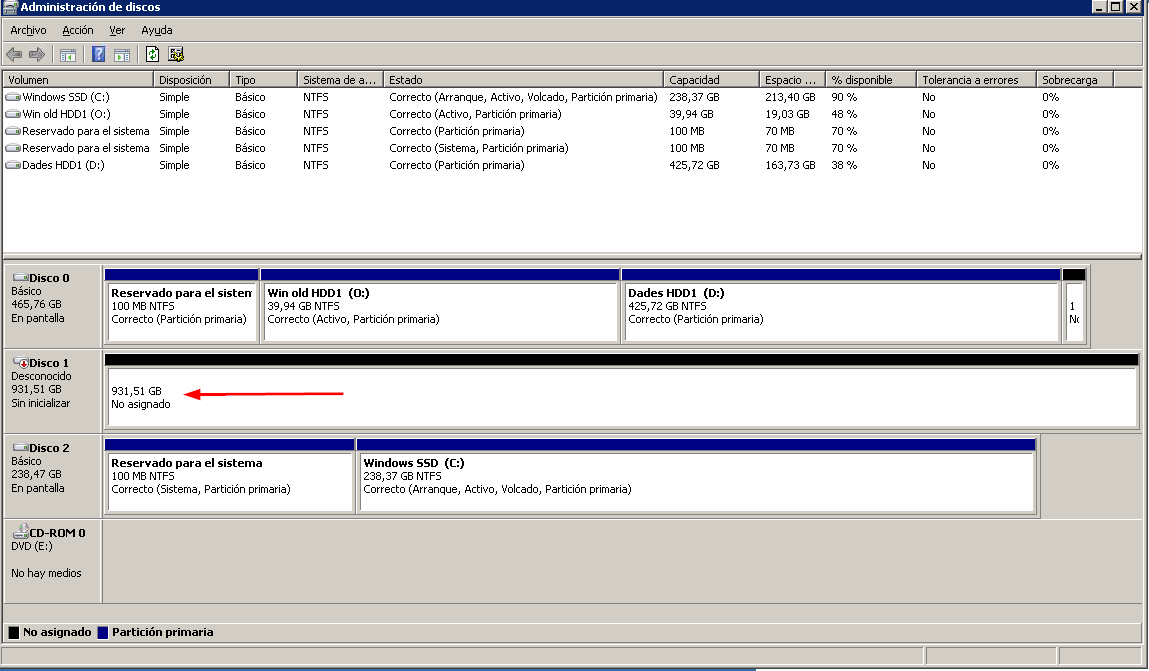Click the 38 % available cell
Image resolution: width=1149 pixels, height=671 pixels.
pos(844,165)
